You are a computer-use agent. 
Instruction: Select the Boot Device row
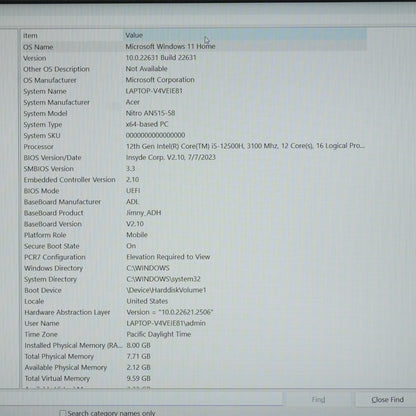click(x=193, y=290)
